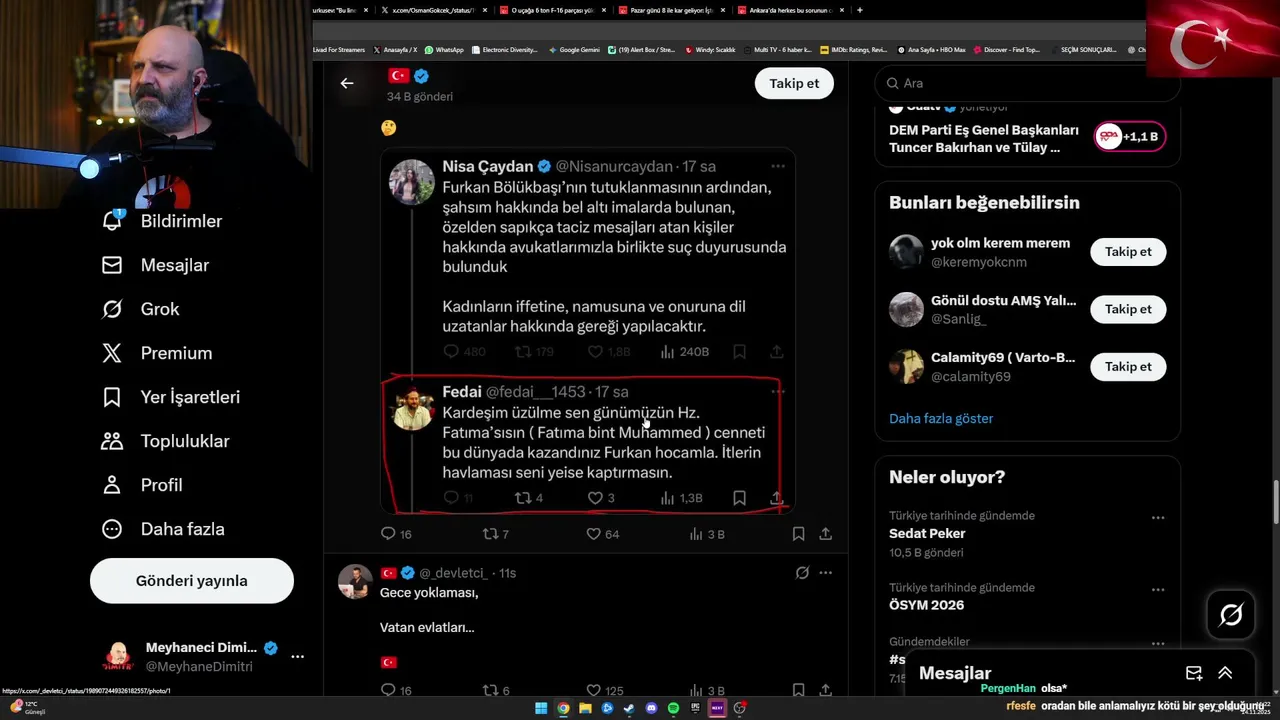Expand Daha fazla sidebar menu
Image resolution: width=1280 pixels, height=720 pixels.
tap(163, 529)
